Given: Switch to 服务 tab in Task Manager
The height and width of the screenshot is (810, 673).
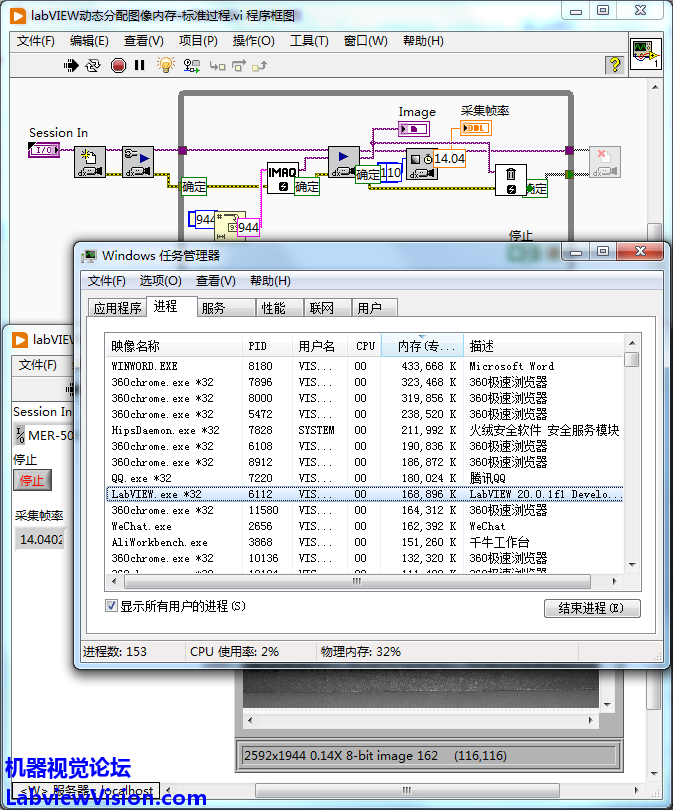Looking at the screenshot, I should [x=226, y=308].
